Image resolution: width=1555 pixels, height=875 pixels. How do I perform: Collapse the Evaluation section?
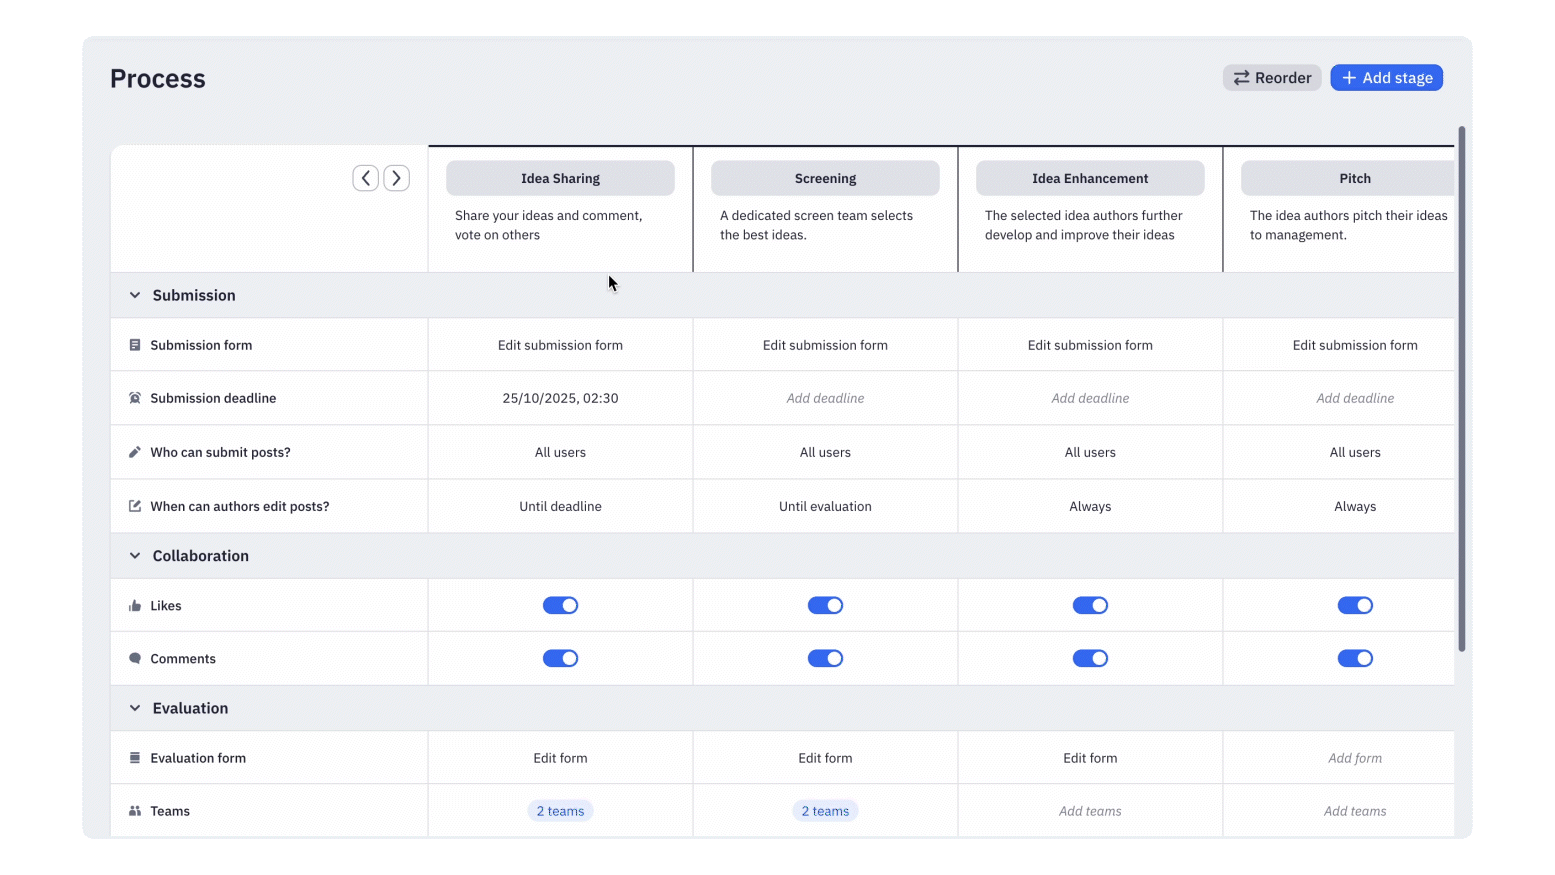click(135, 708)
